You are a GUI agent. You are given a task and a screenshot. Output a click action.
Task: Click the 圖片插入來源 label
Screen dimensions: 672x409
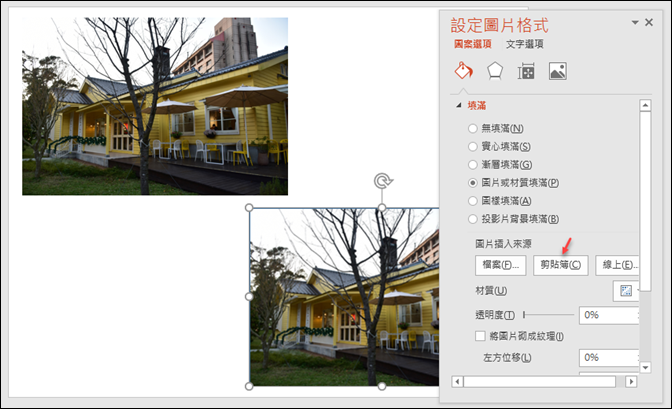click(x=503, y=244)
